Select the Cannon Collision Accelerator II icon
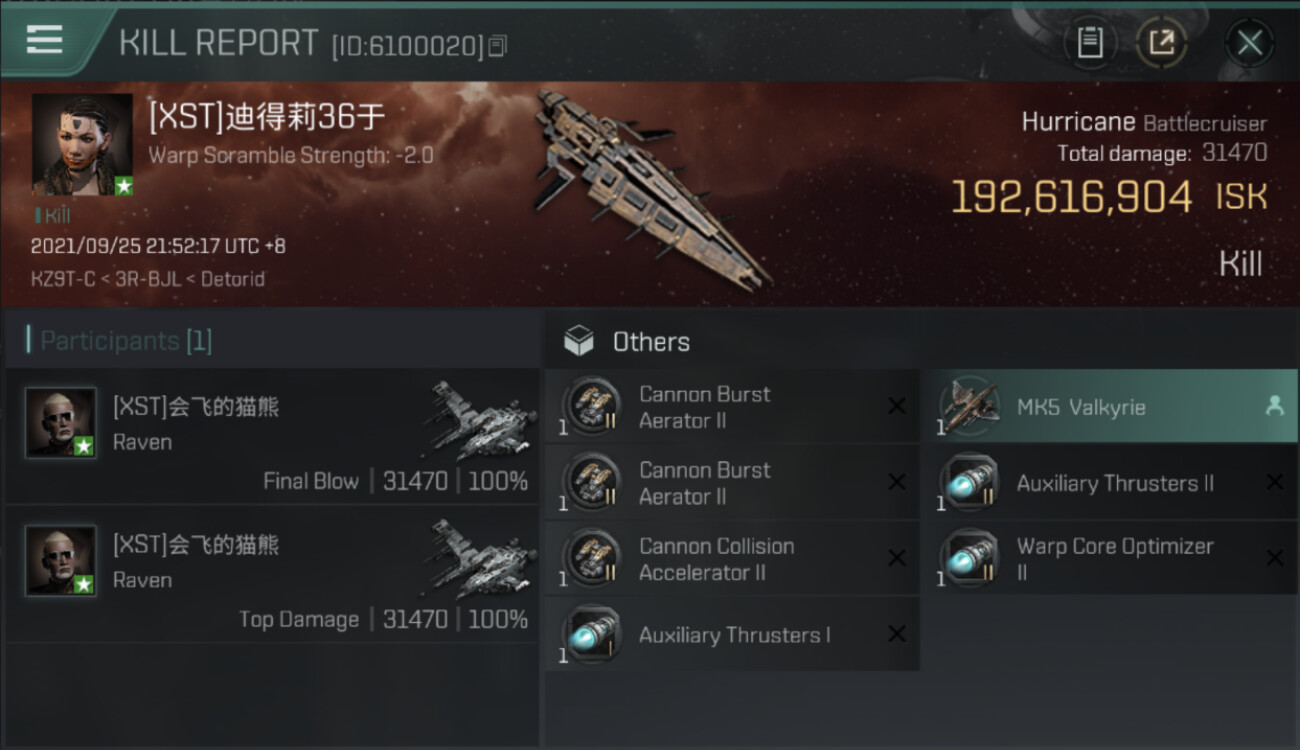 pos(592,559)
